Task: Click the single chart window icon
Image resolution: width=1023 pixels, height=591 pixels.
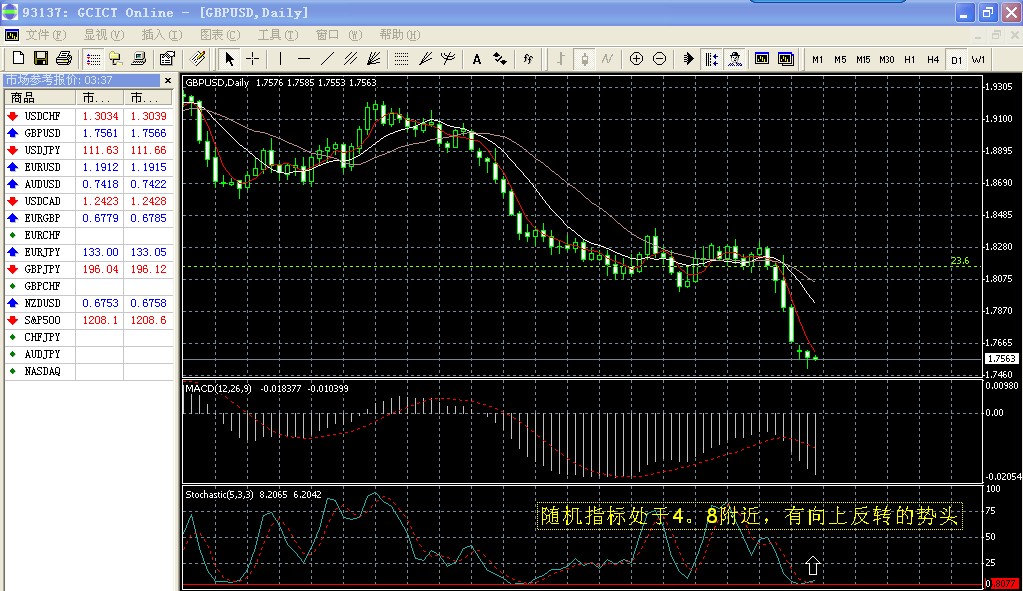Action: [762, 59]
